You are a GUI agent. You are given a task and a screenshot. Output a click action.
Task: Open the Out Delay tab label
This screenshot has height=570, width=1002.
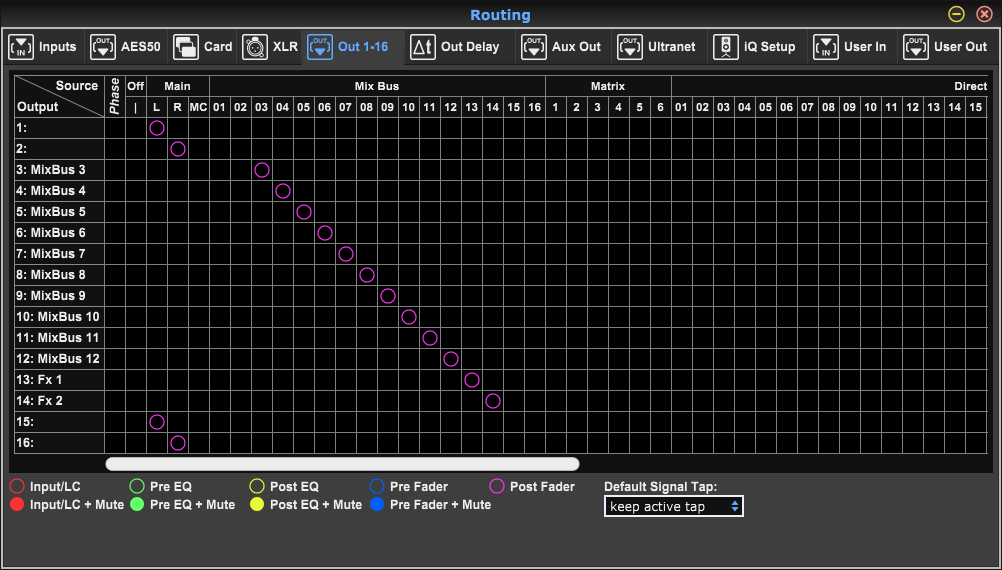[x=470, y=47]
